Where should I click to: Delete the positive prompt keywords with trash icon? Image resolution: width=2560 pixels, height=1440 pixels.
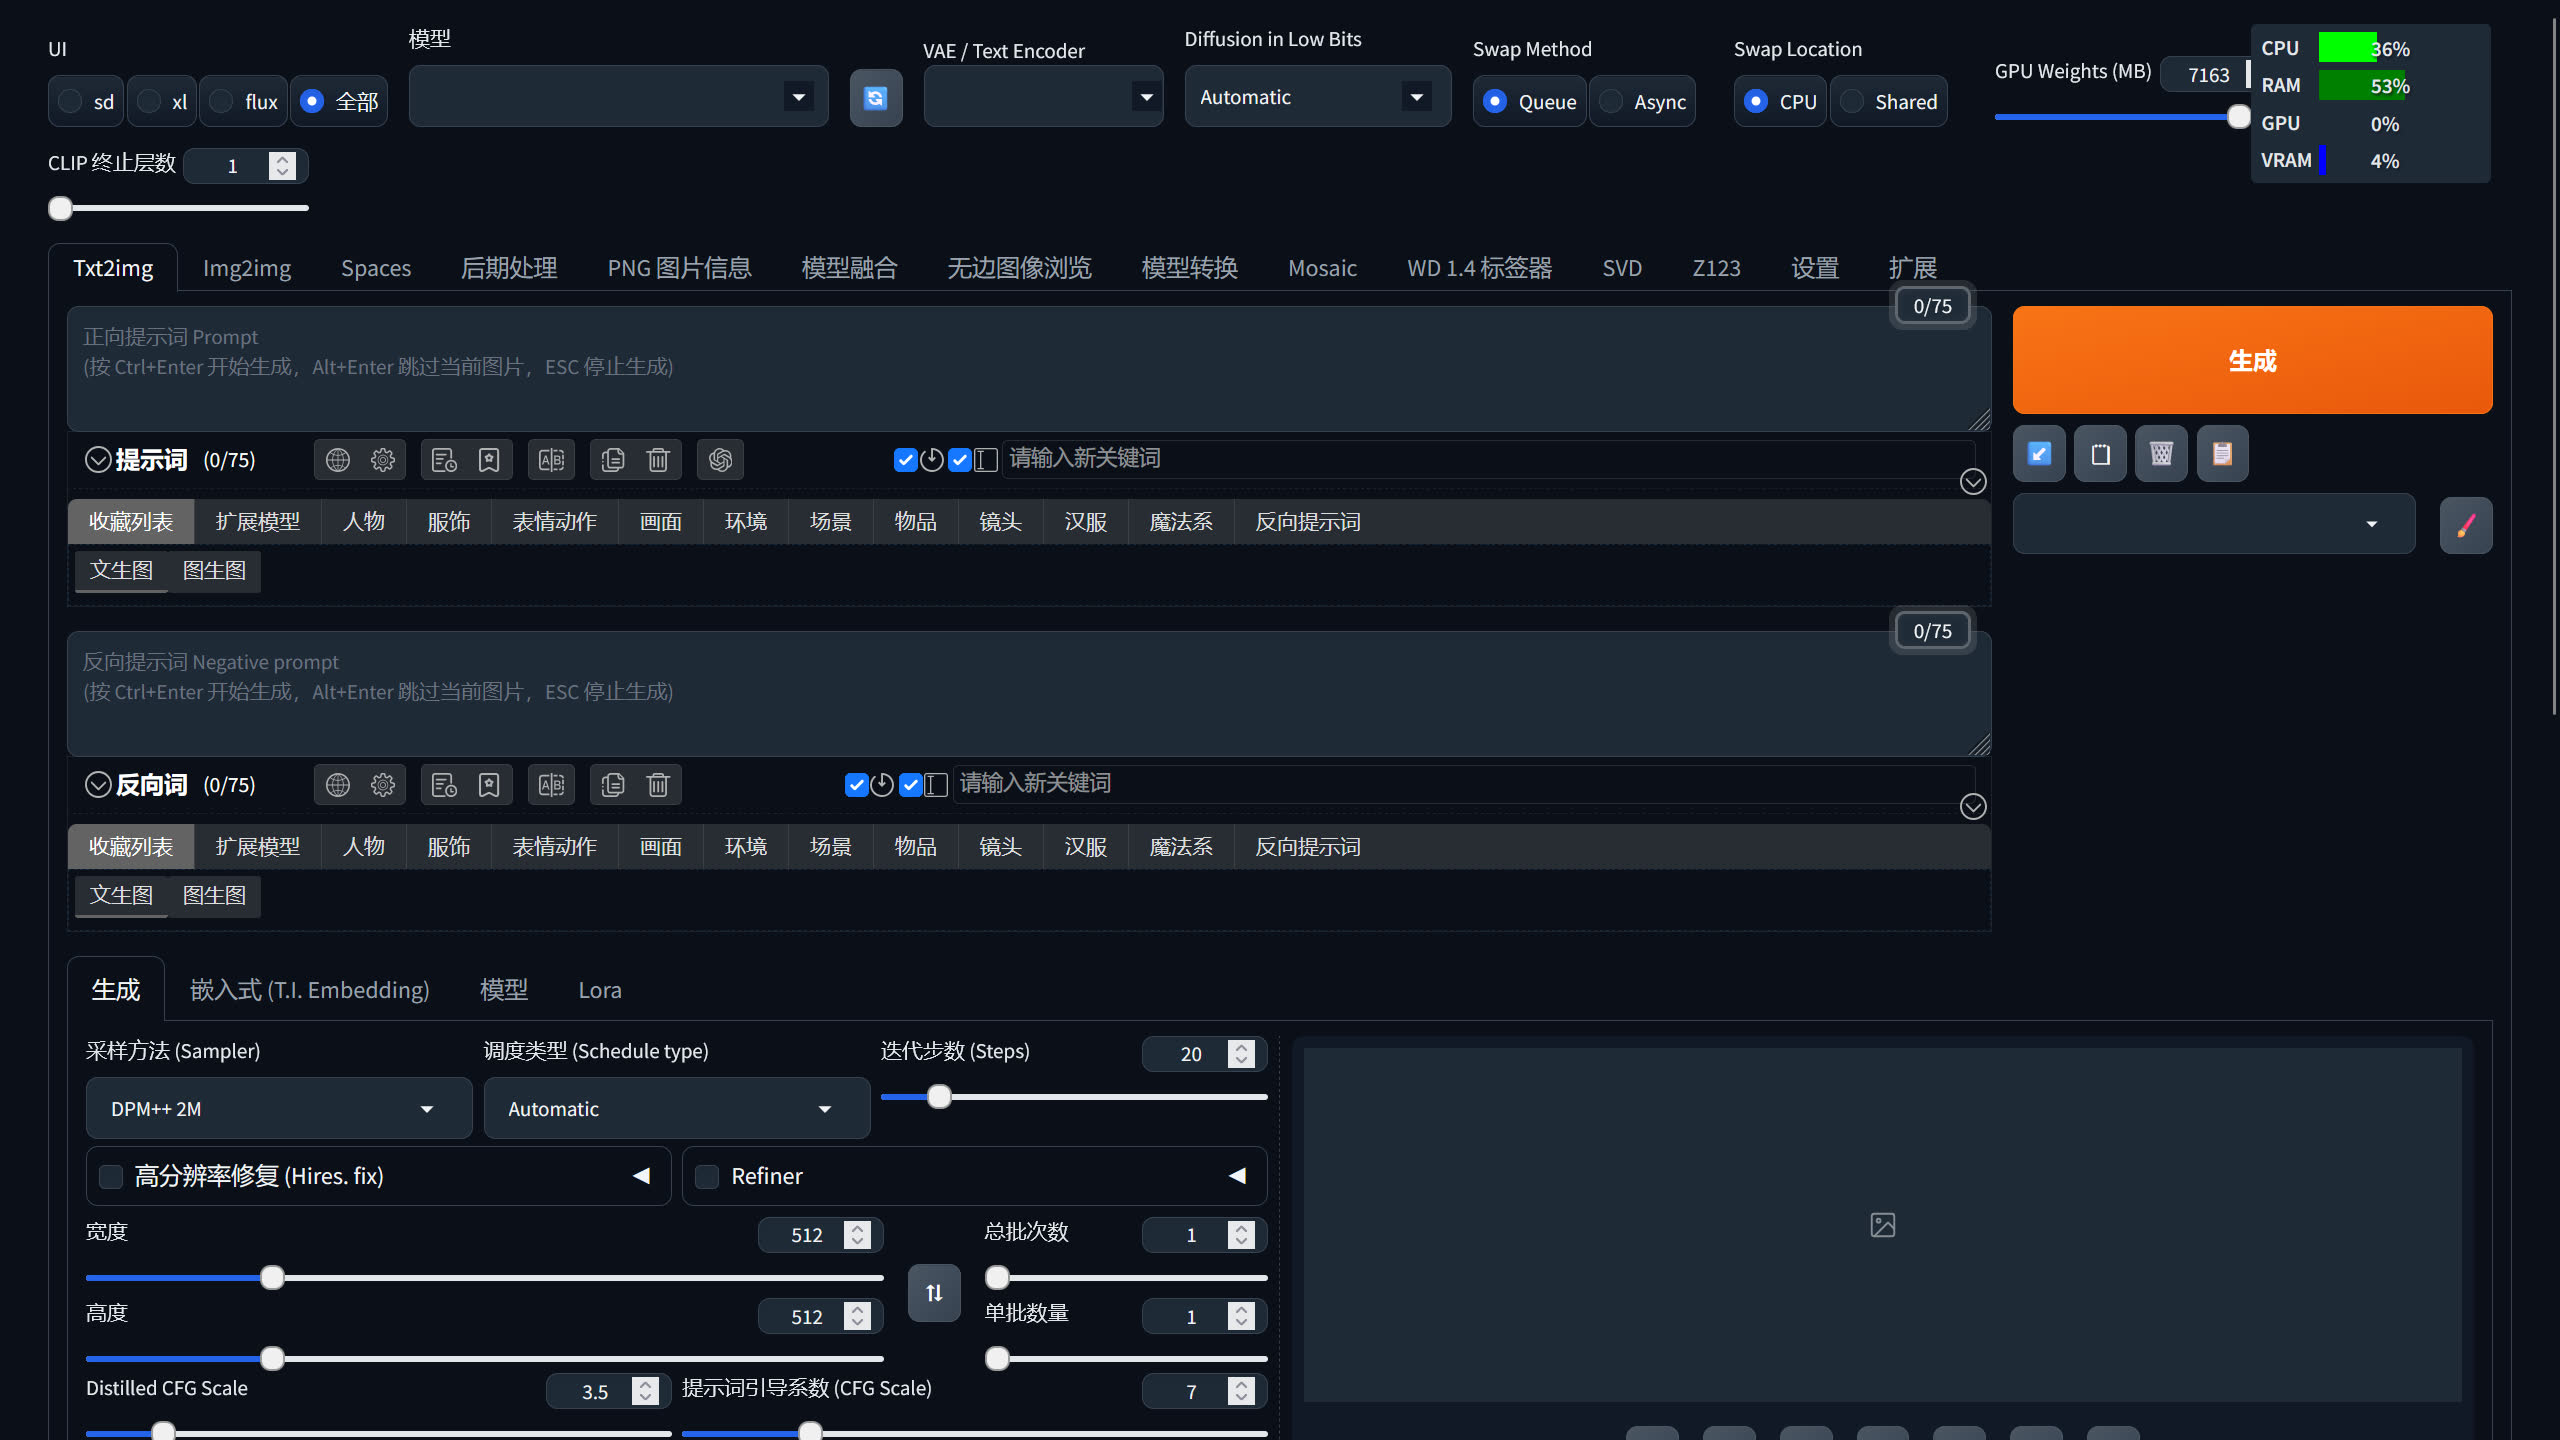coord(658,460)
